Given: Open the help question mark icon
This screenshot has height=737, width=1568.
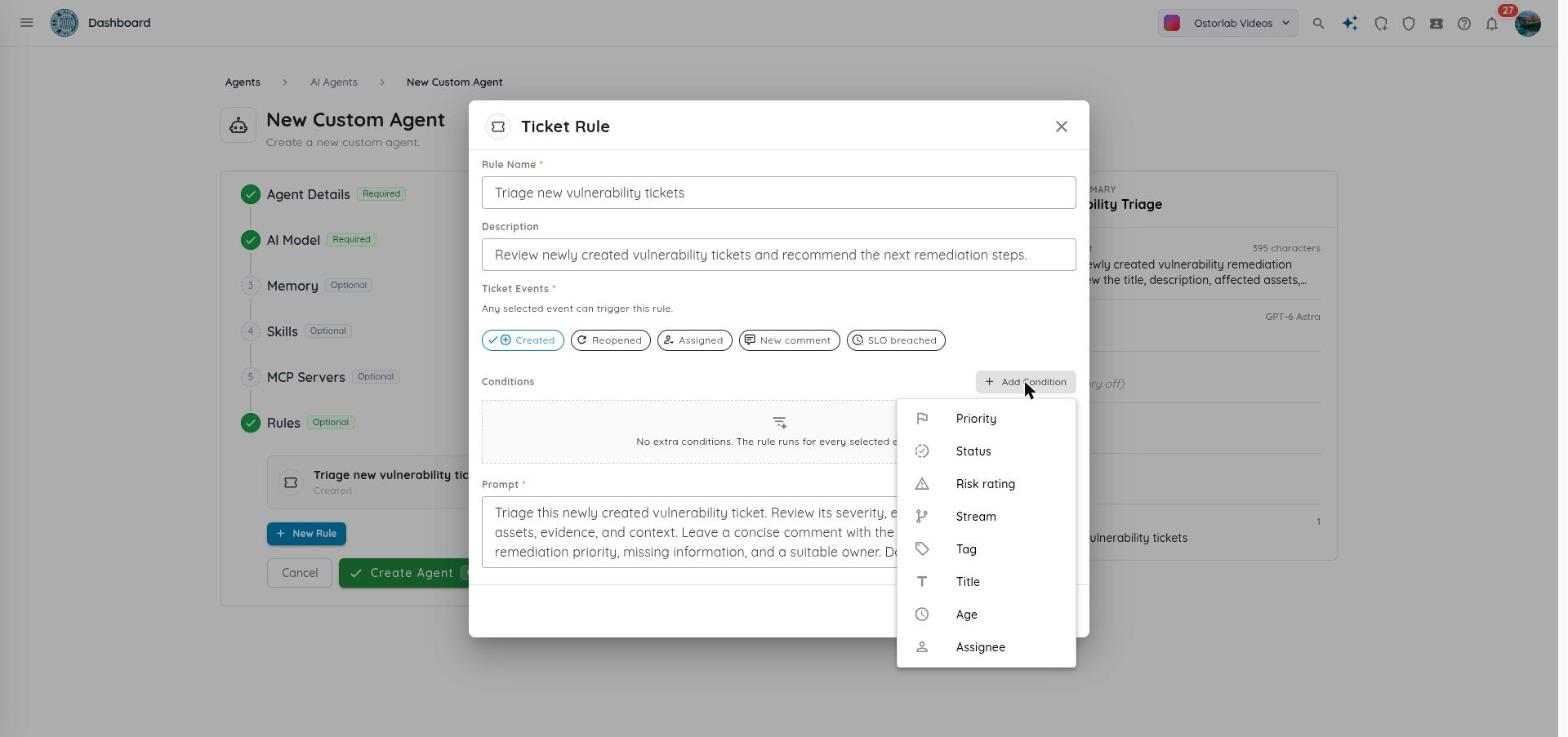Looking at the screenshot, I should coord(1464,23).
